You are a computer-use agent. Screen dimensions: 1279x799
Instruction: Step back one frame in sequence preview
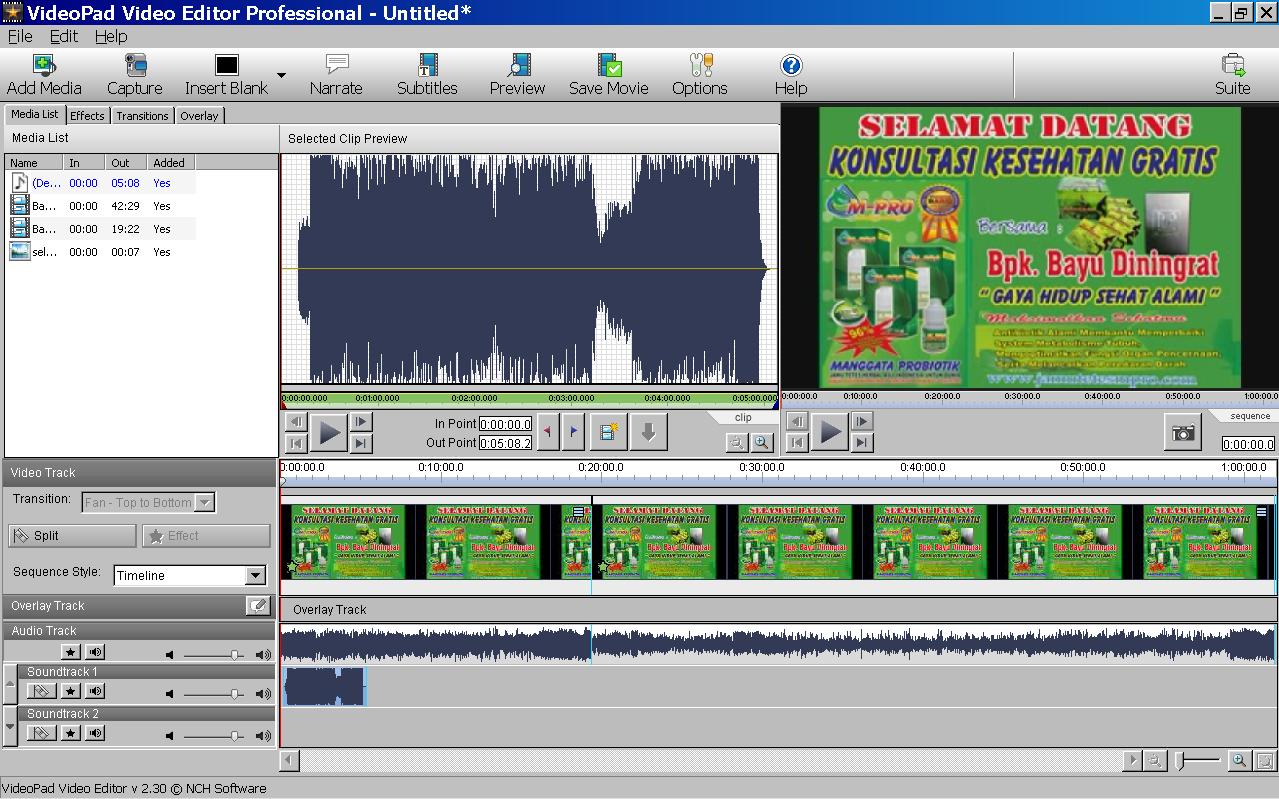tap(797, 422)
